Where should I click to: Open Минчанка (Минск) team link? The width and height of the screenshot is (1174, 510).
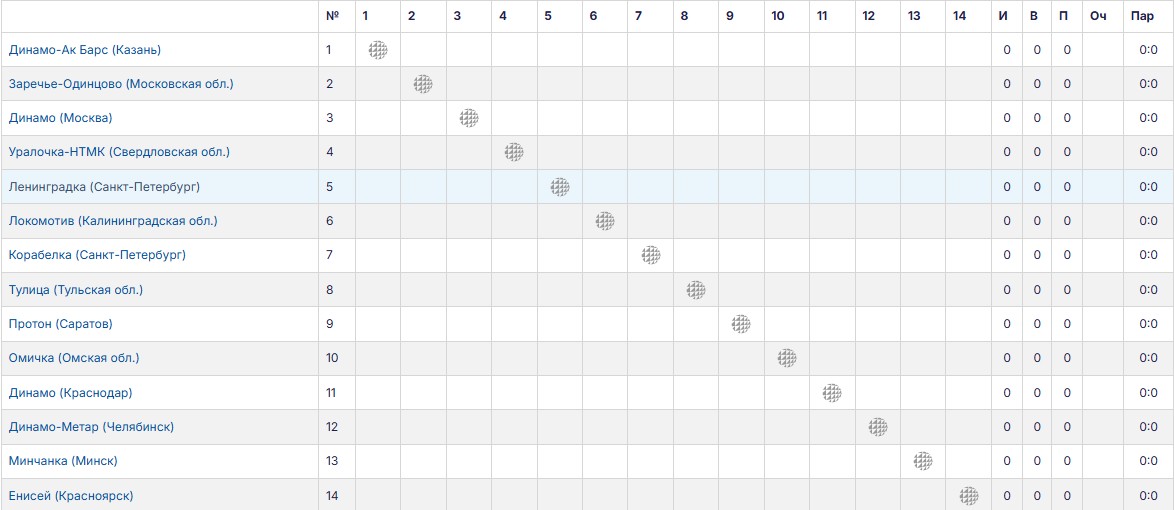[x=63, y=461]
